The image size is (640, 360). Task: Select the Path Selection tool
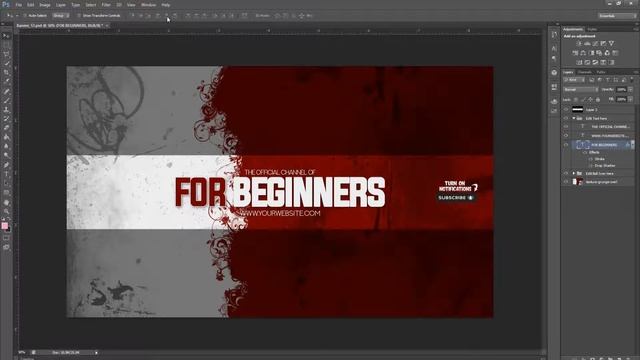(x=6, y=183)
